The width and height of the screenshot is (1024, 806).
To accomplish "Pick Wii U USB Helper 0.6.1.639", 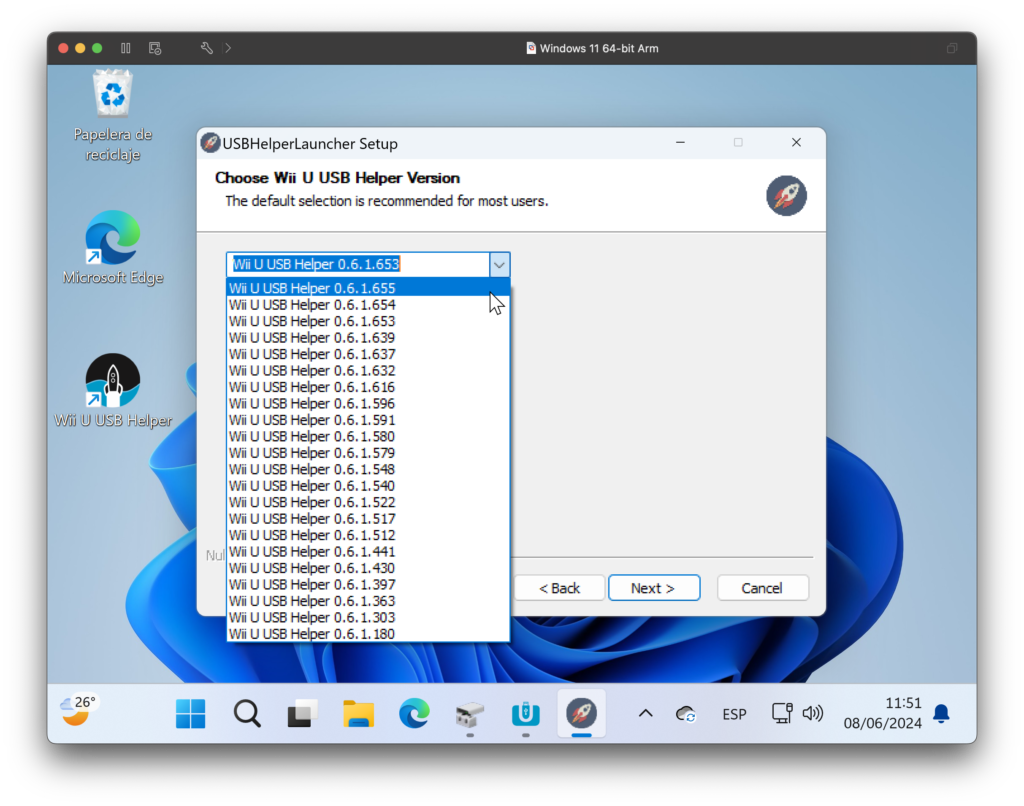I will (368, 337).
